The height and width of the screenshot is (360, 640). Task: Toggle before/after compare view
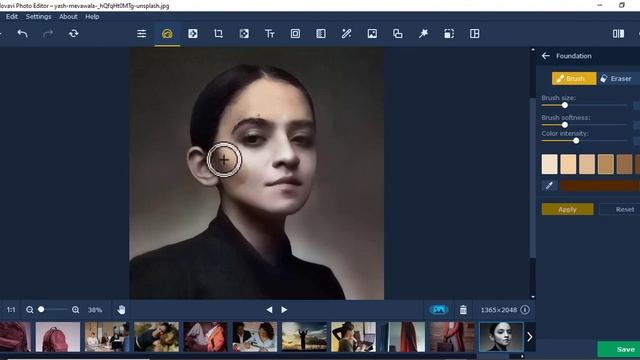pos(618,33)
